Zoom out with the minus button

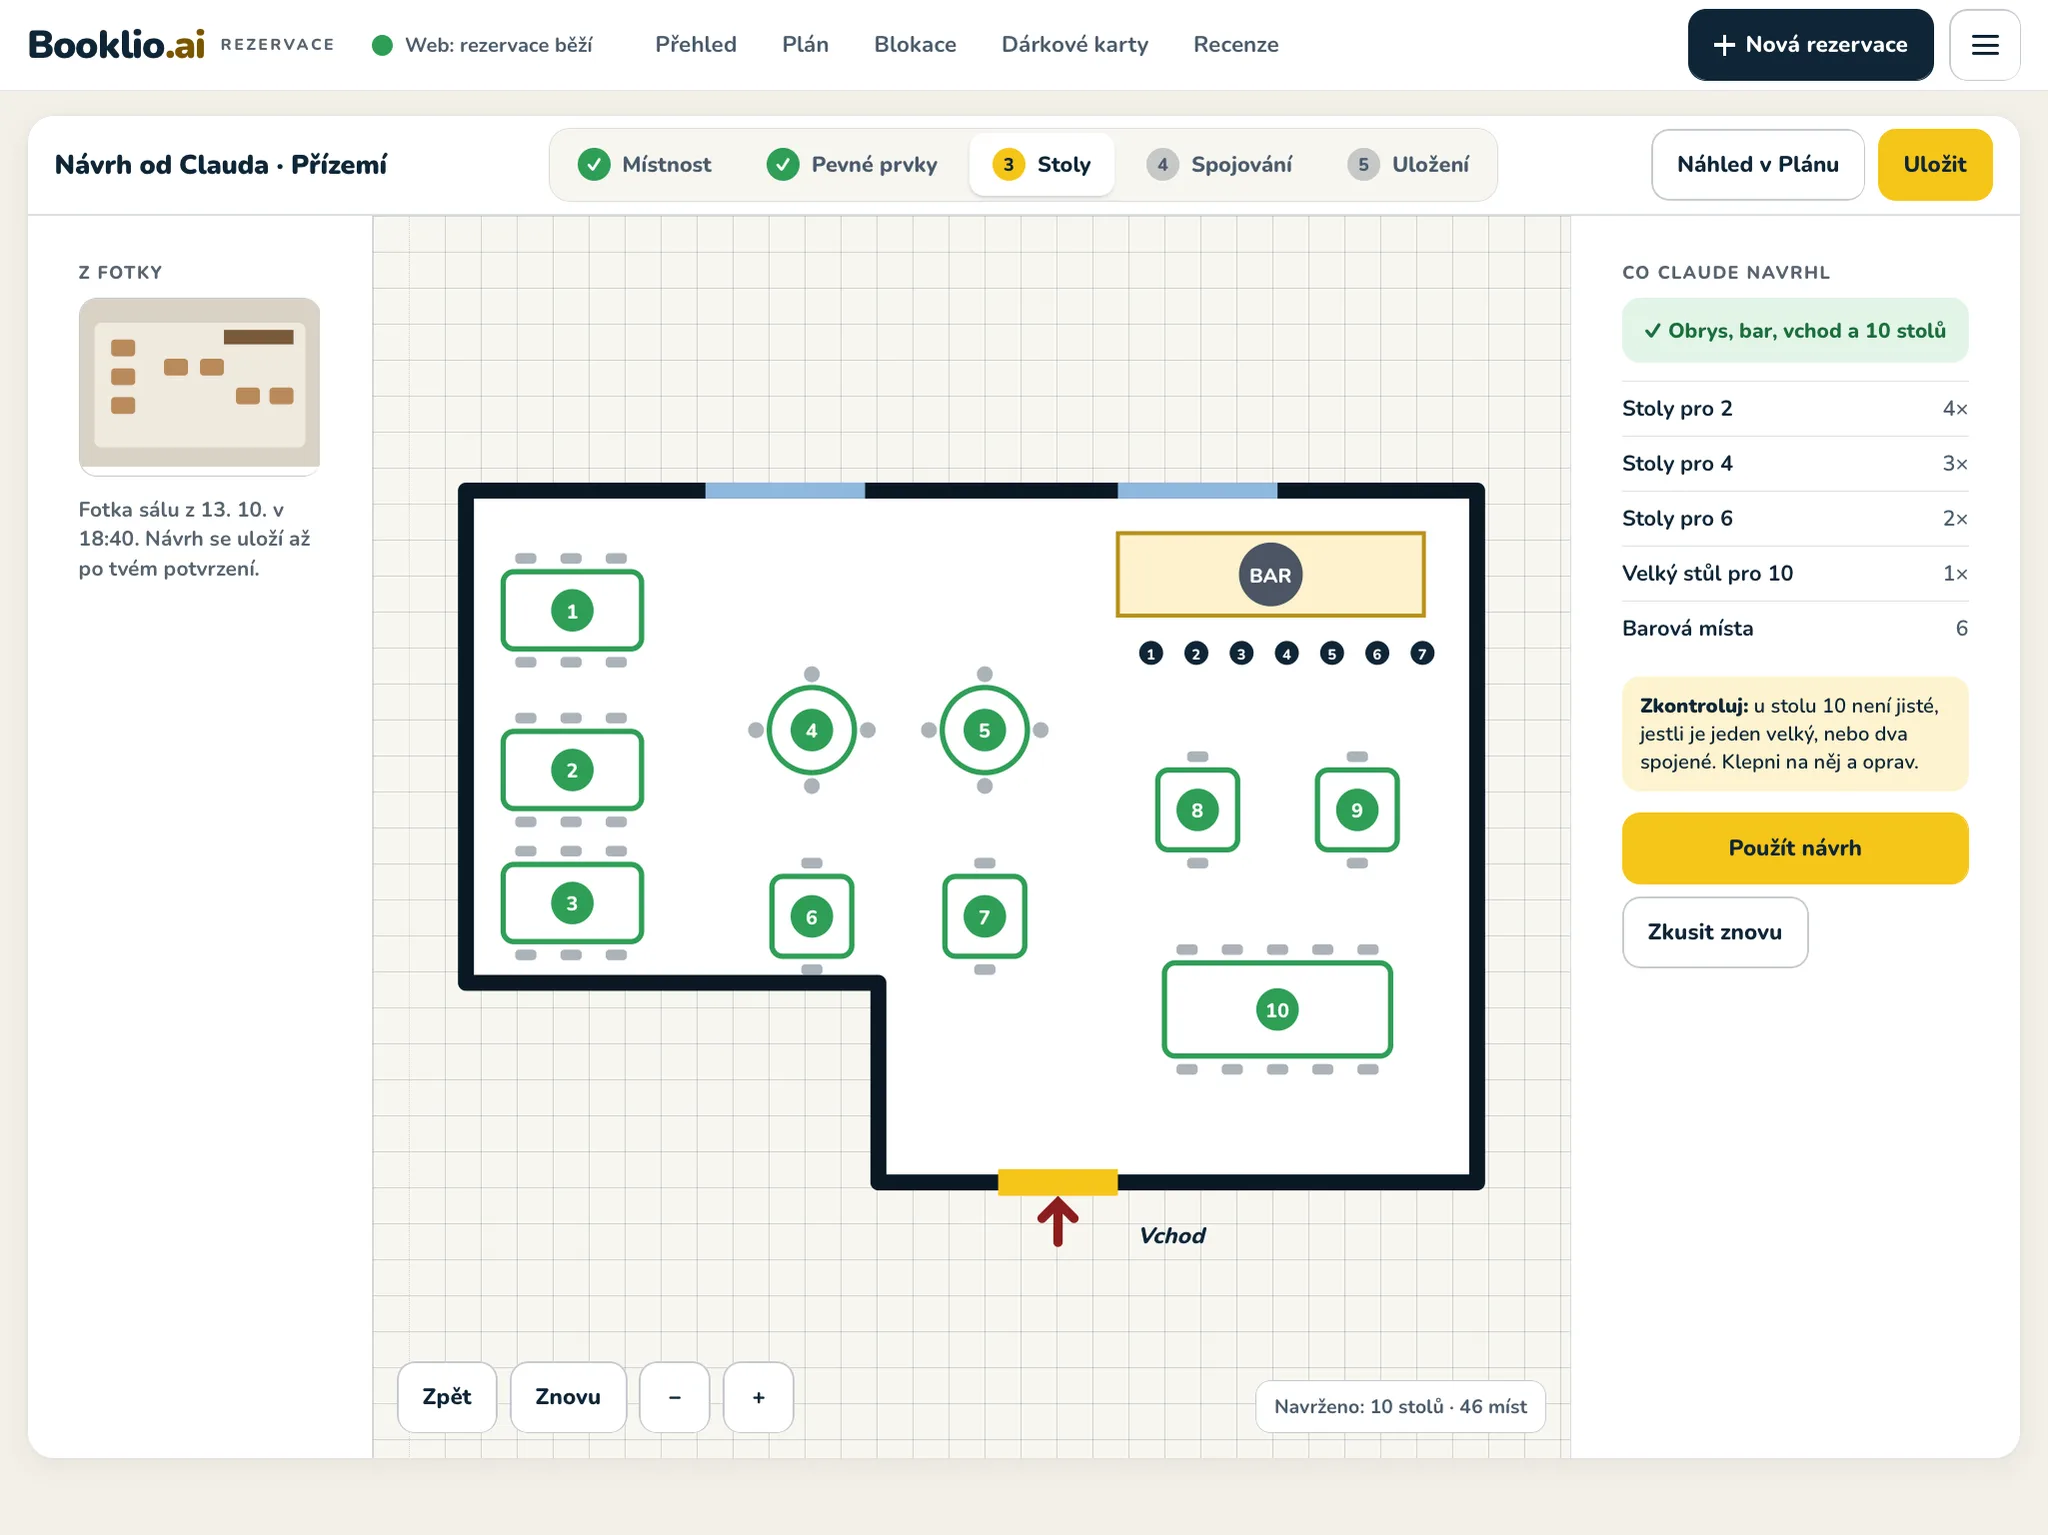click(675, 1397)
